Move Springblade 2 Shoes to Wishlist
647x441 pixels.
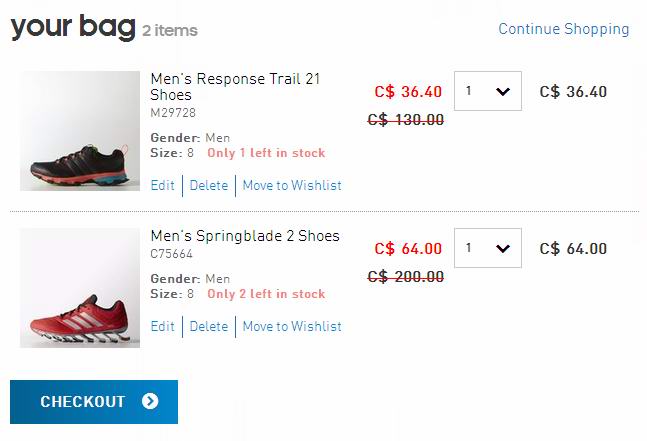tap(292, 326)
